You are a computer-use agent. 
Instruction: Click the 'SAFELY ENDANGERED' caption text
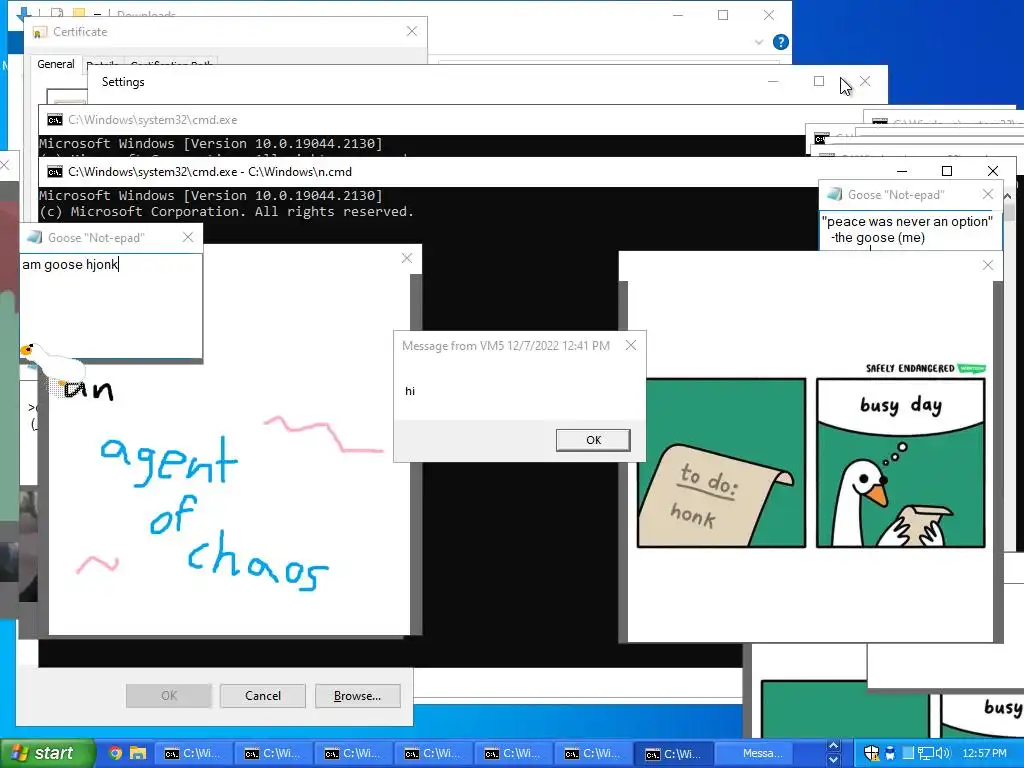(910, 368)
